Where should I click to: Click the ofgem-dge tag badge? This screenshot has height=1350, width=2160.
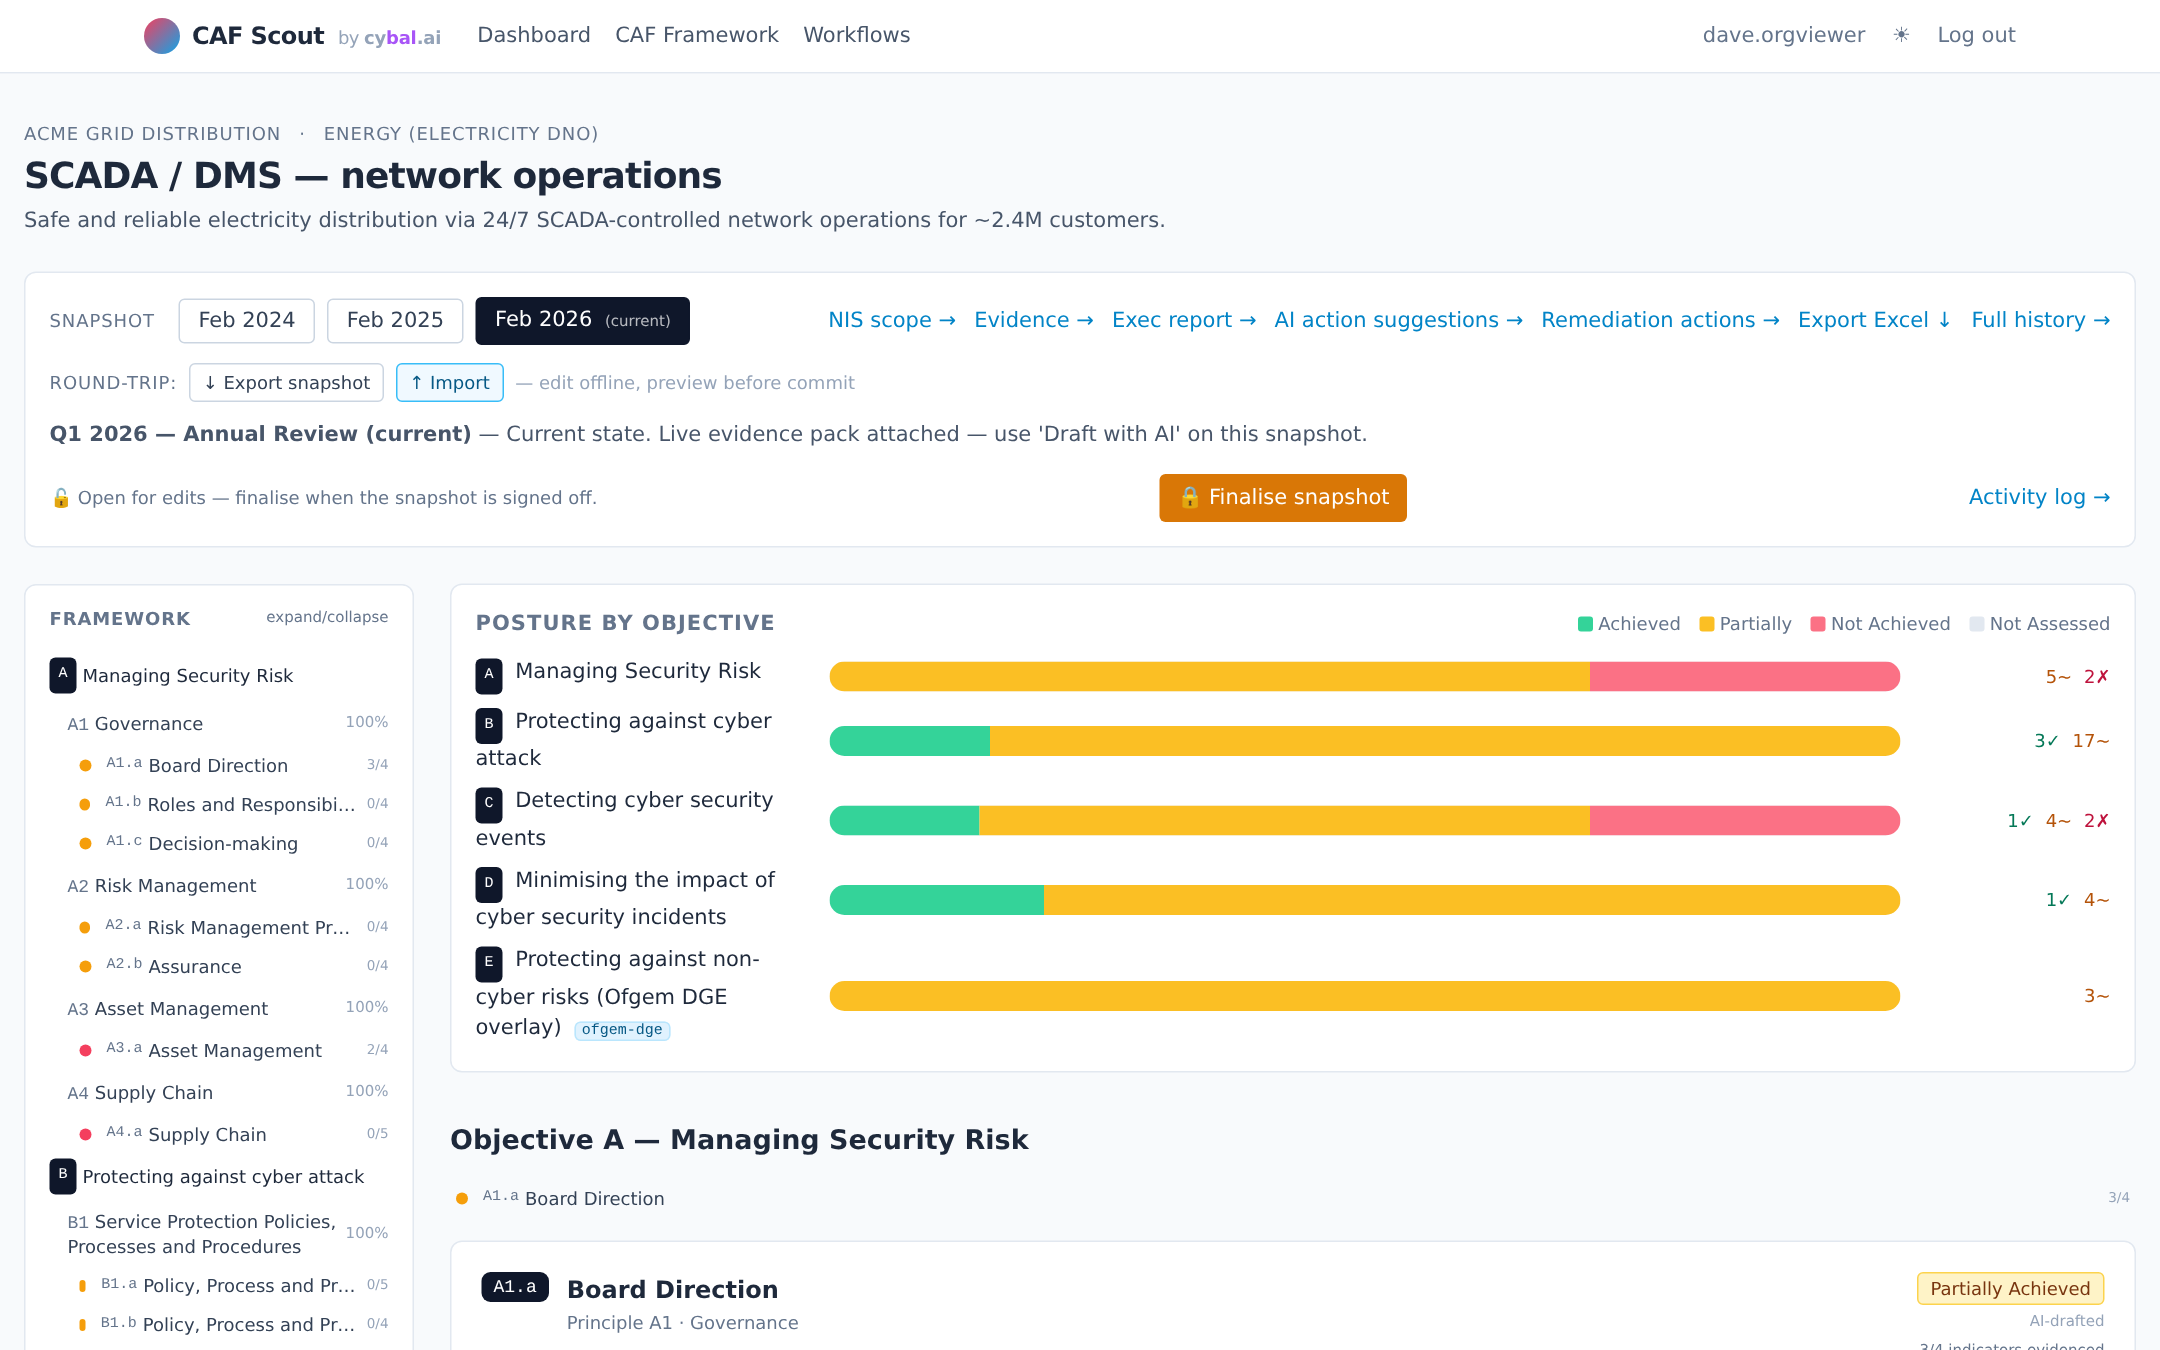(x=622, y=1029)
